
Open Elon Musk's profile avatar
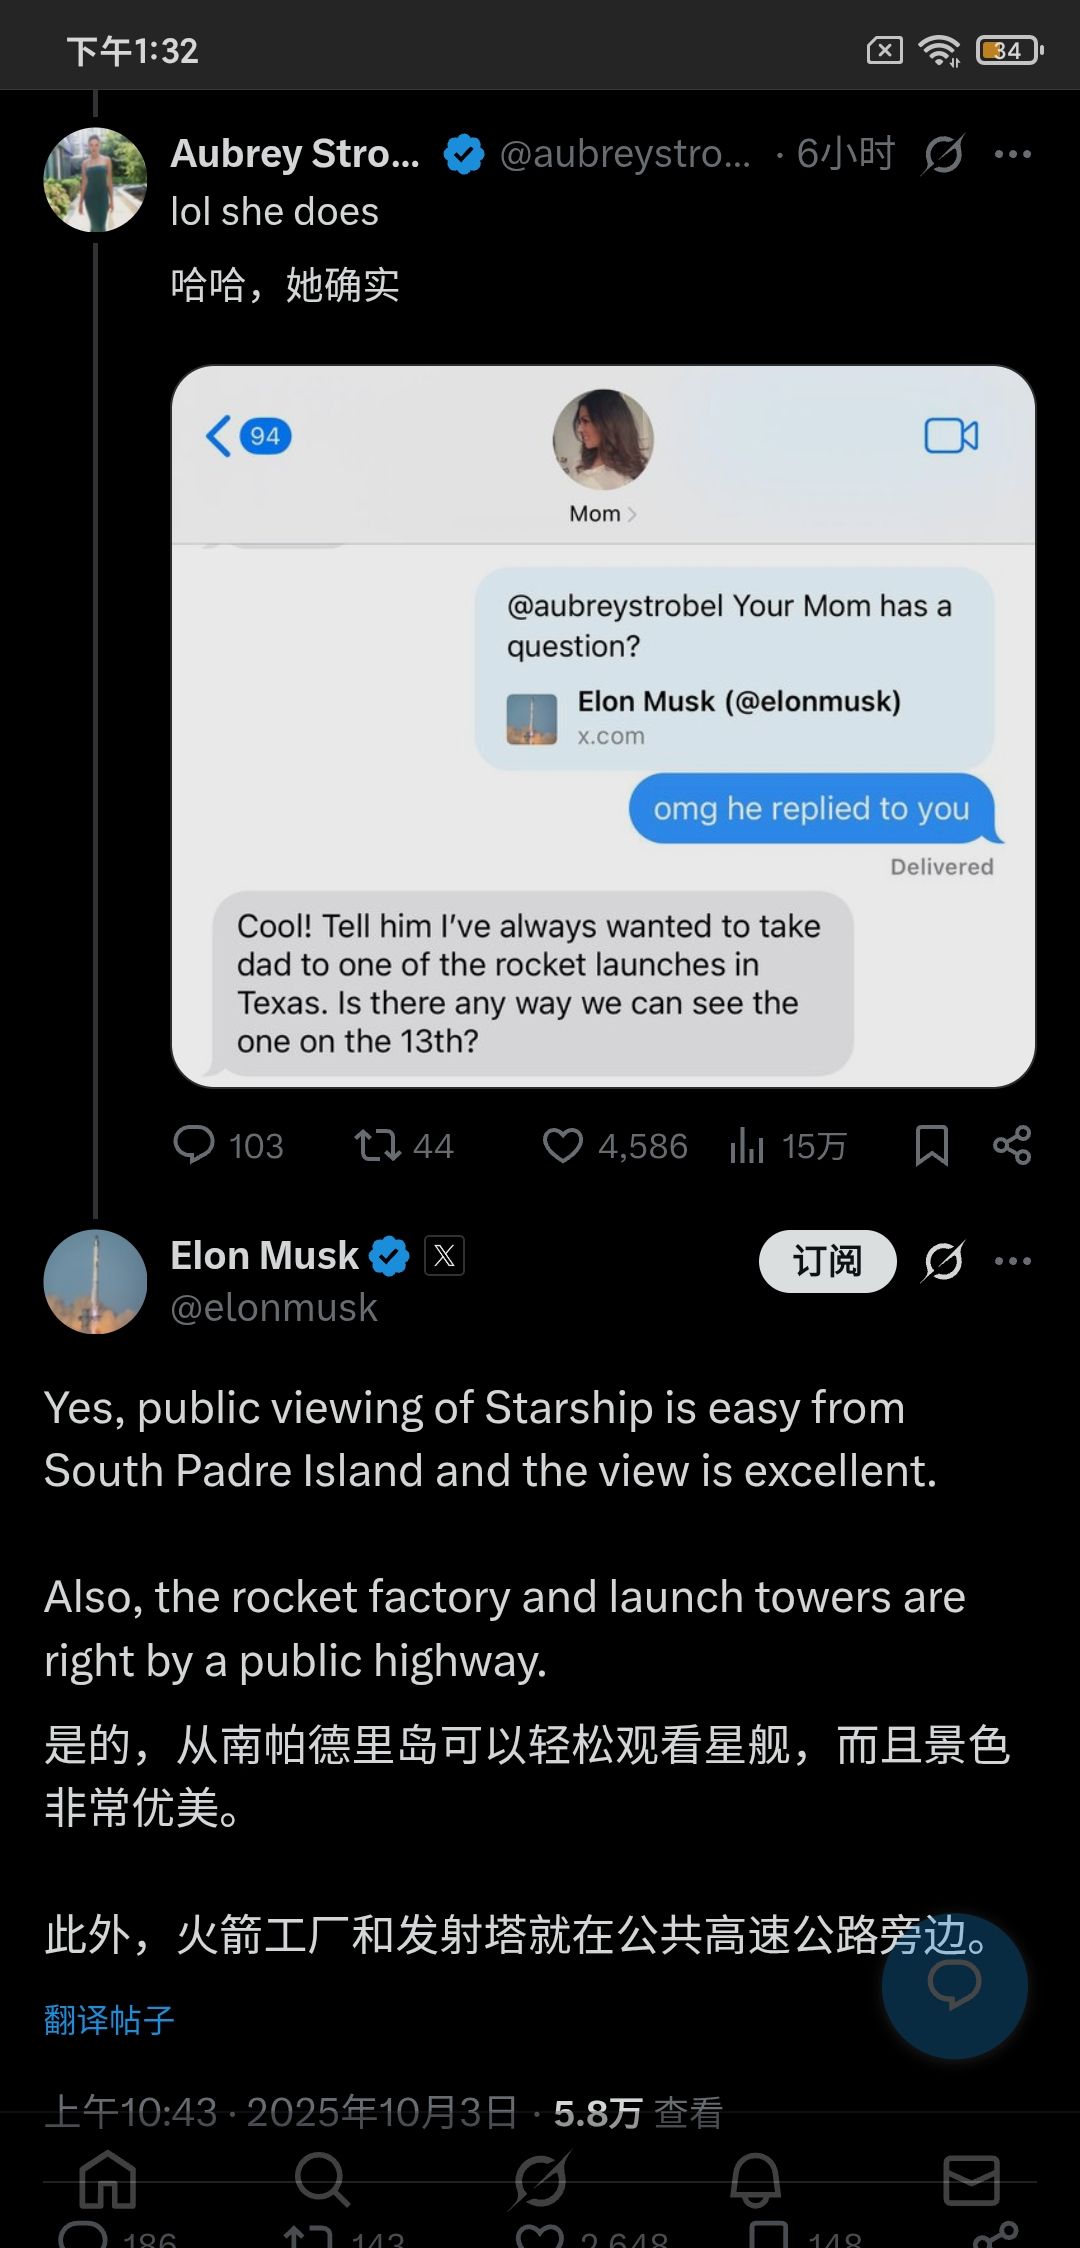(x=96, y=1281)
